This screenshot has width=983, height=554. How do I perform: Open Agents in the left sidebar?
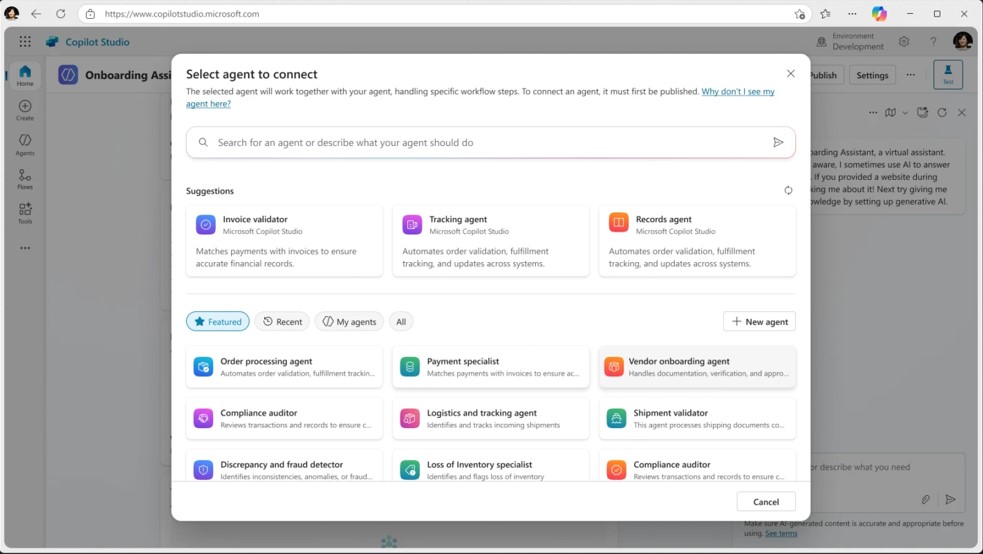click(x=25, y=144)
